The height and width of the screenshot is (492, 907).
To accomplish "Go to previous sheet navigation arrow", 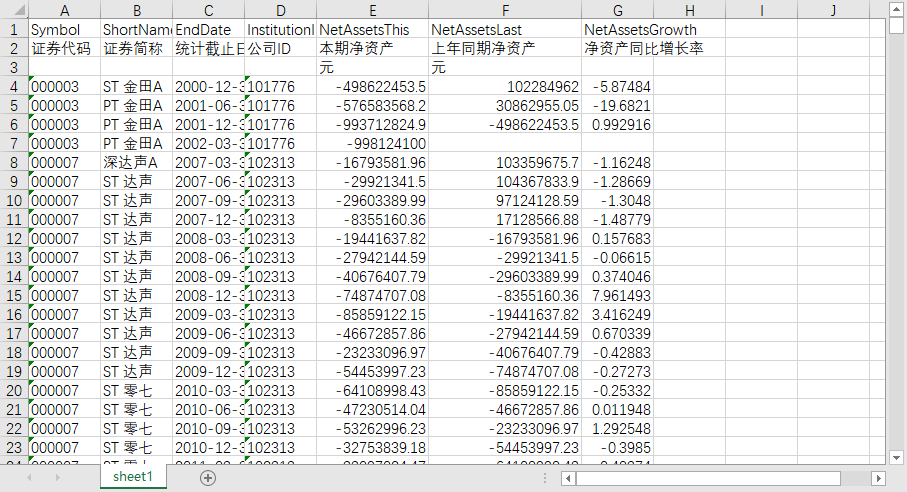I will pyautogui.click(x=29, y=478).
